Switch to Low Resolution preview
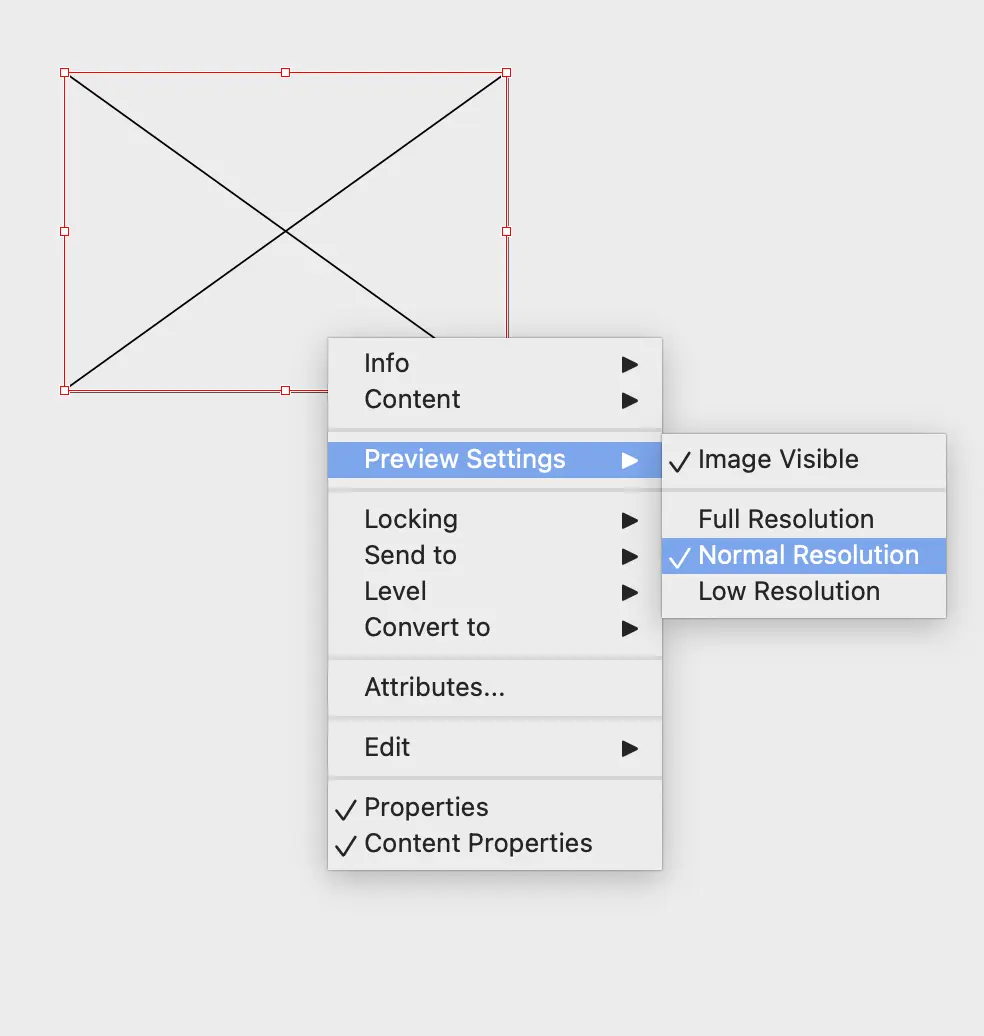This screenshot has height=1036, width=984. pos(804,592)
